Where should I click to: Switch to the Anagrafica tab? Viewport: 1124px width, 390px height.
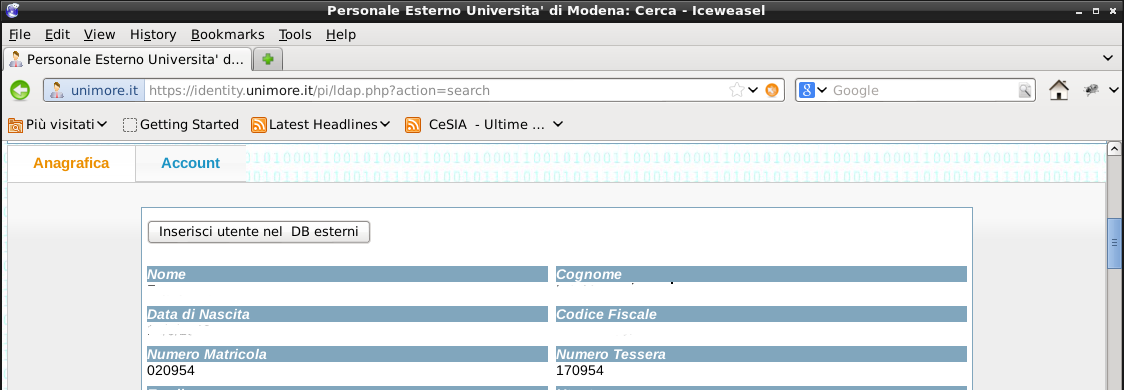pyautogui.click(x=71, y=163)
